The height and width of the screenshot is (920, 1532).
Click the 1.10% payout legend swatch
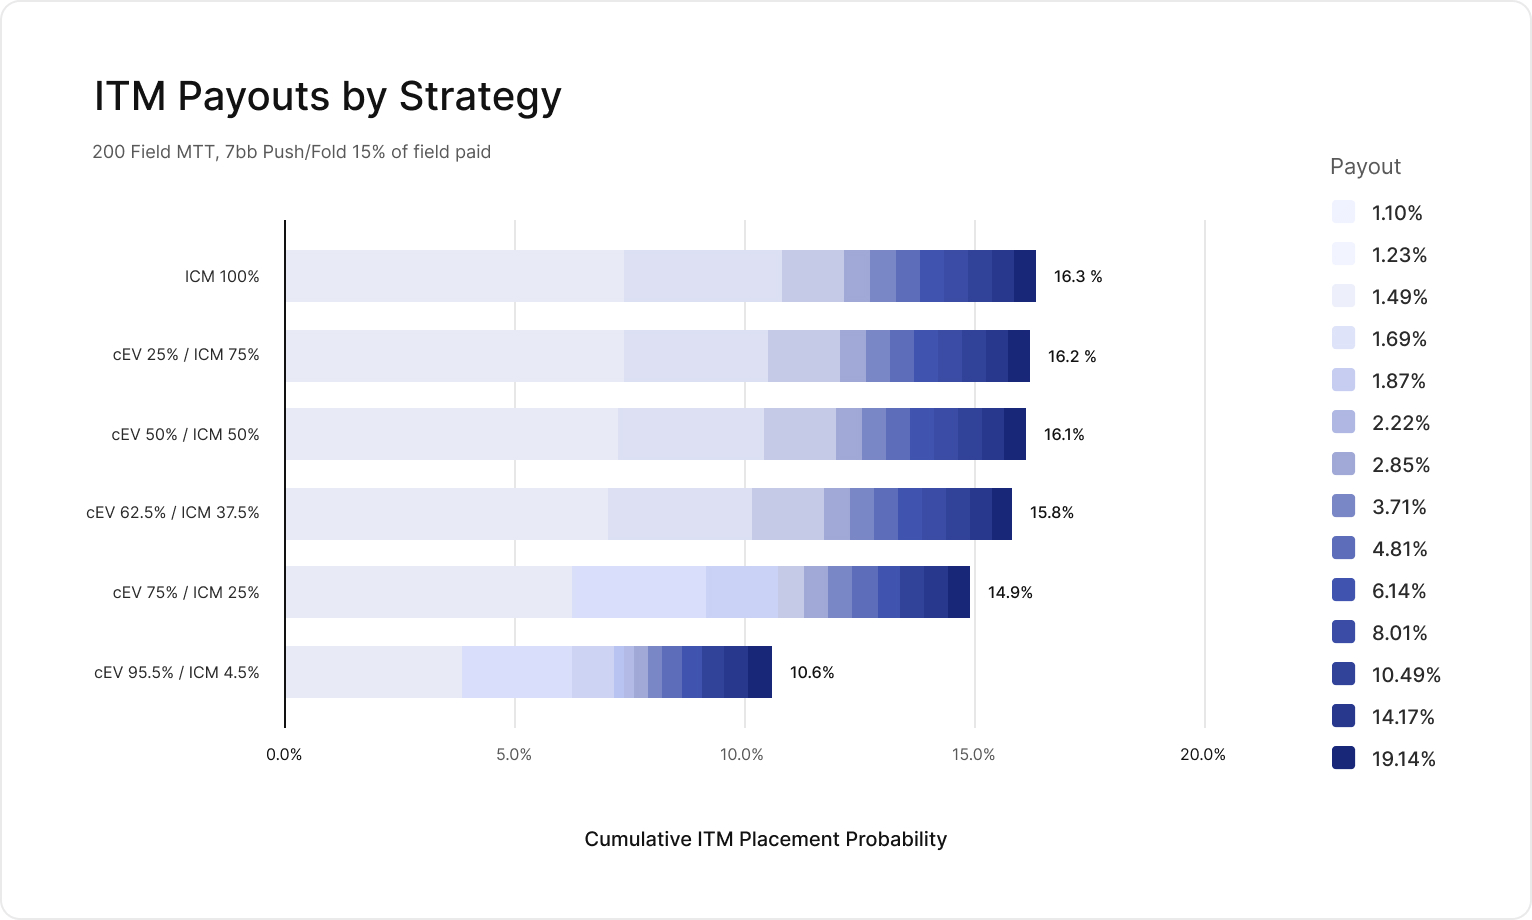tap(1343, 212)
